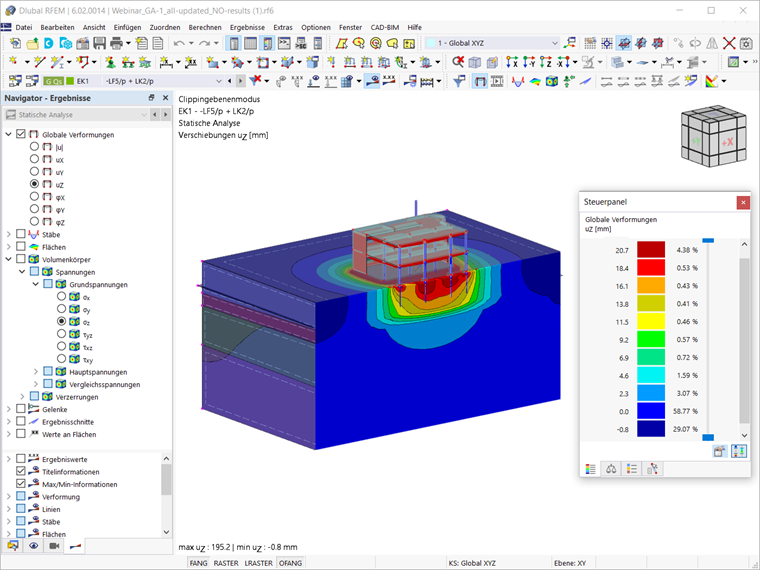Click the Print icon in toolbar
The image size is (760, 570).
pyautogui.click(x=116, y=43)
